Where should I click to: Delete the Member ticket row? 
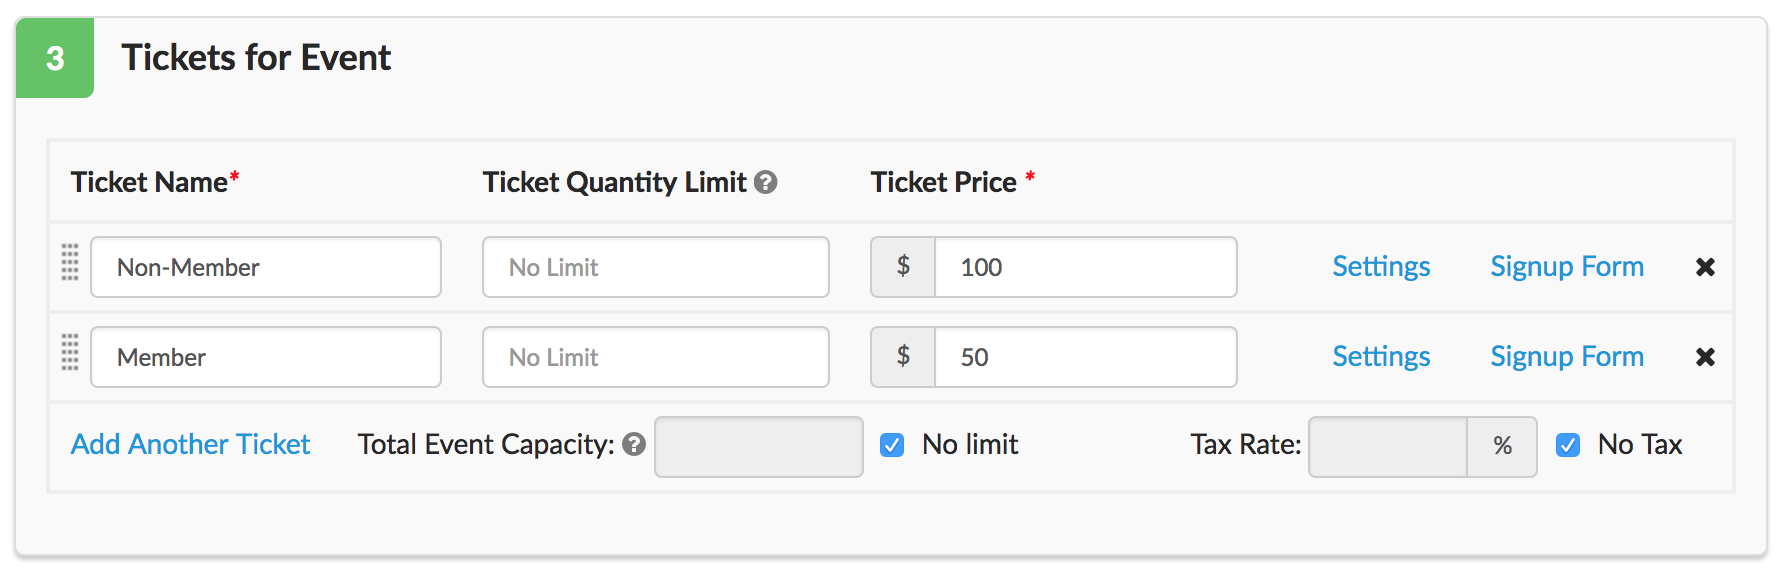pos(1705,357)
